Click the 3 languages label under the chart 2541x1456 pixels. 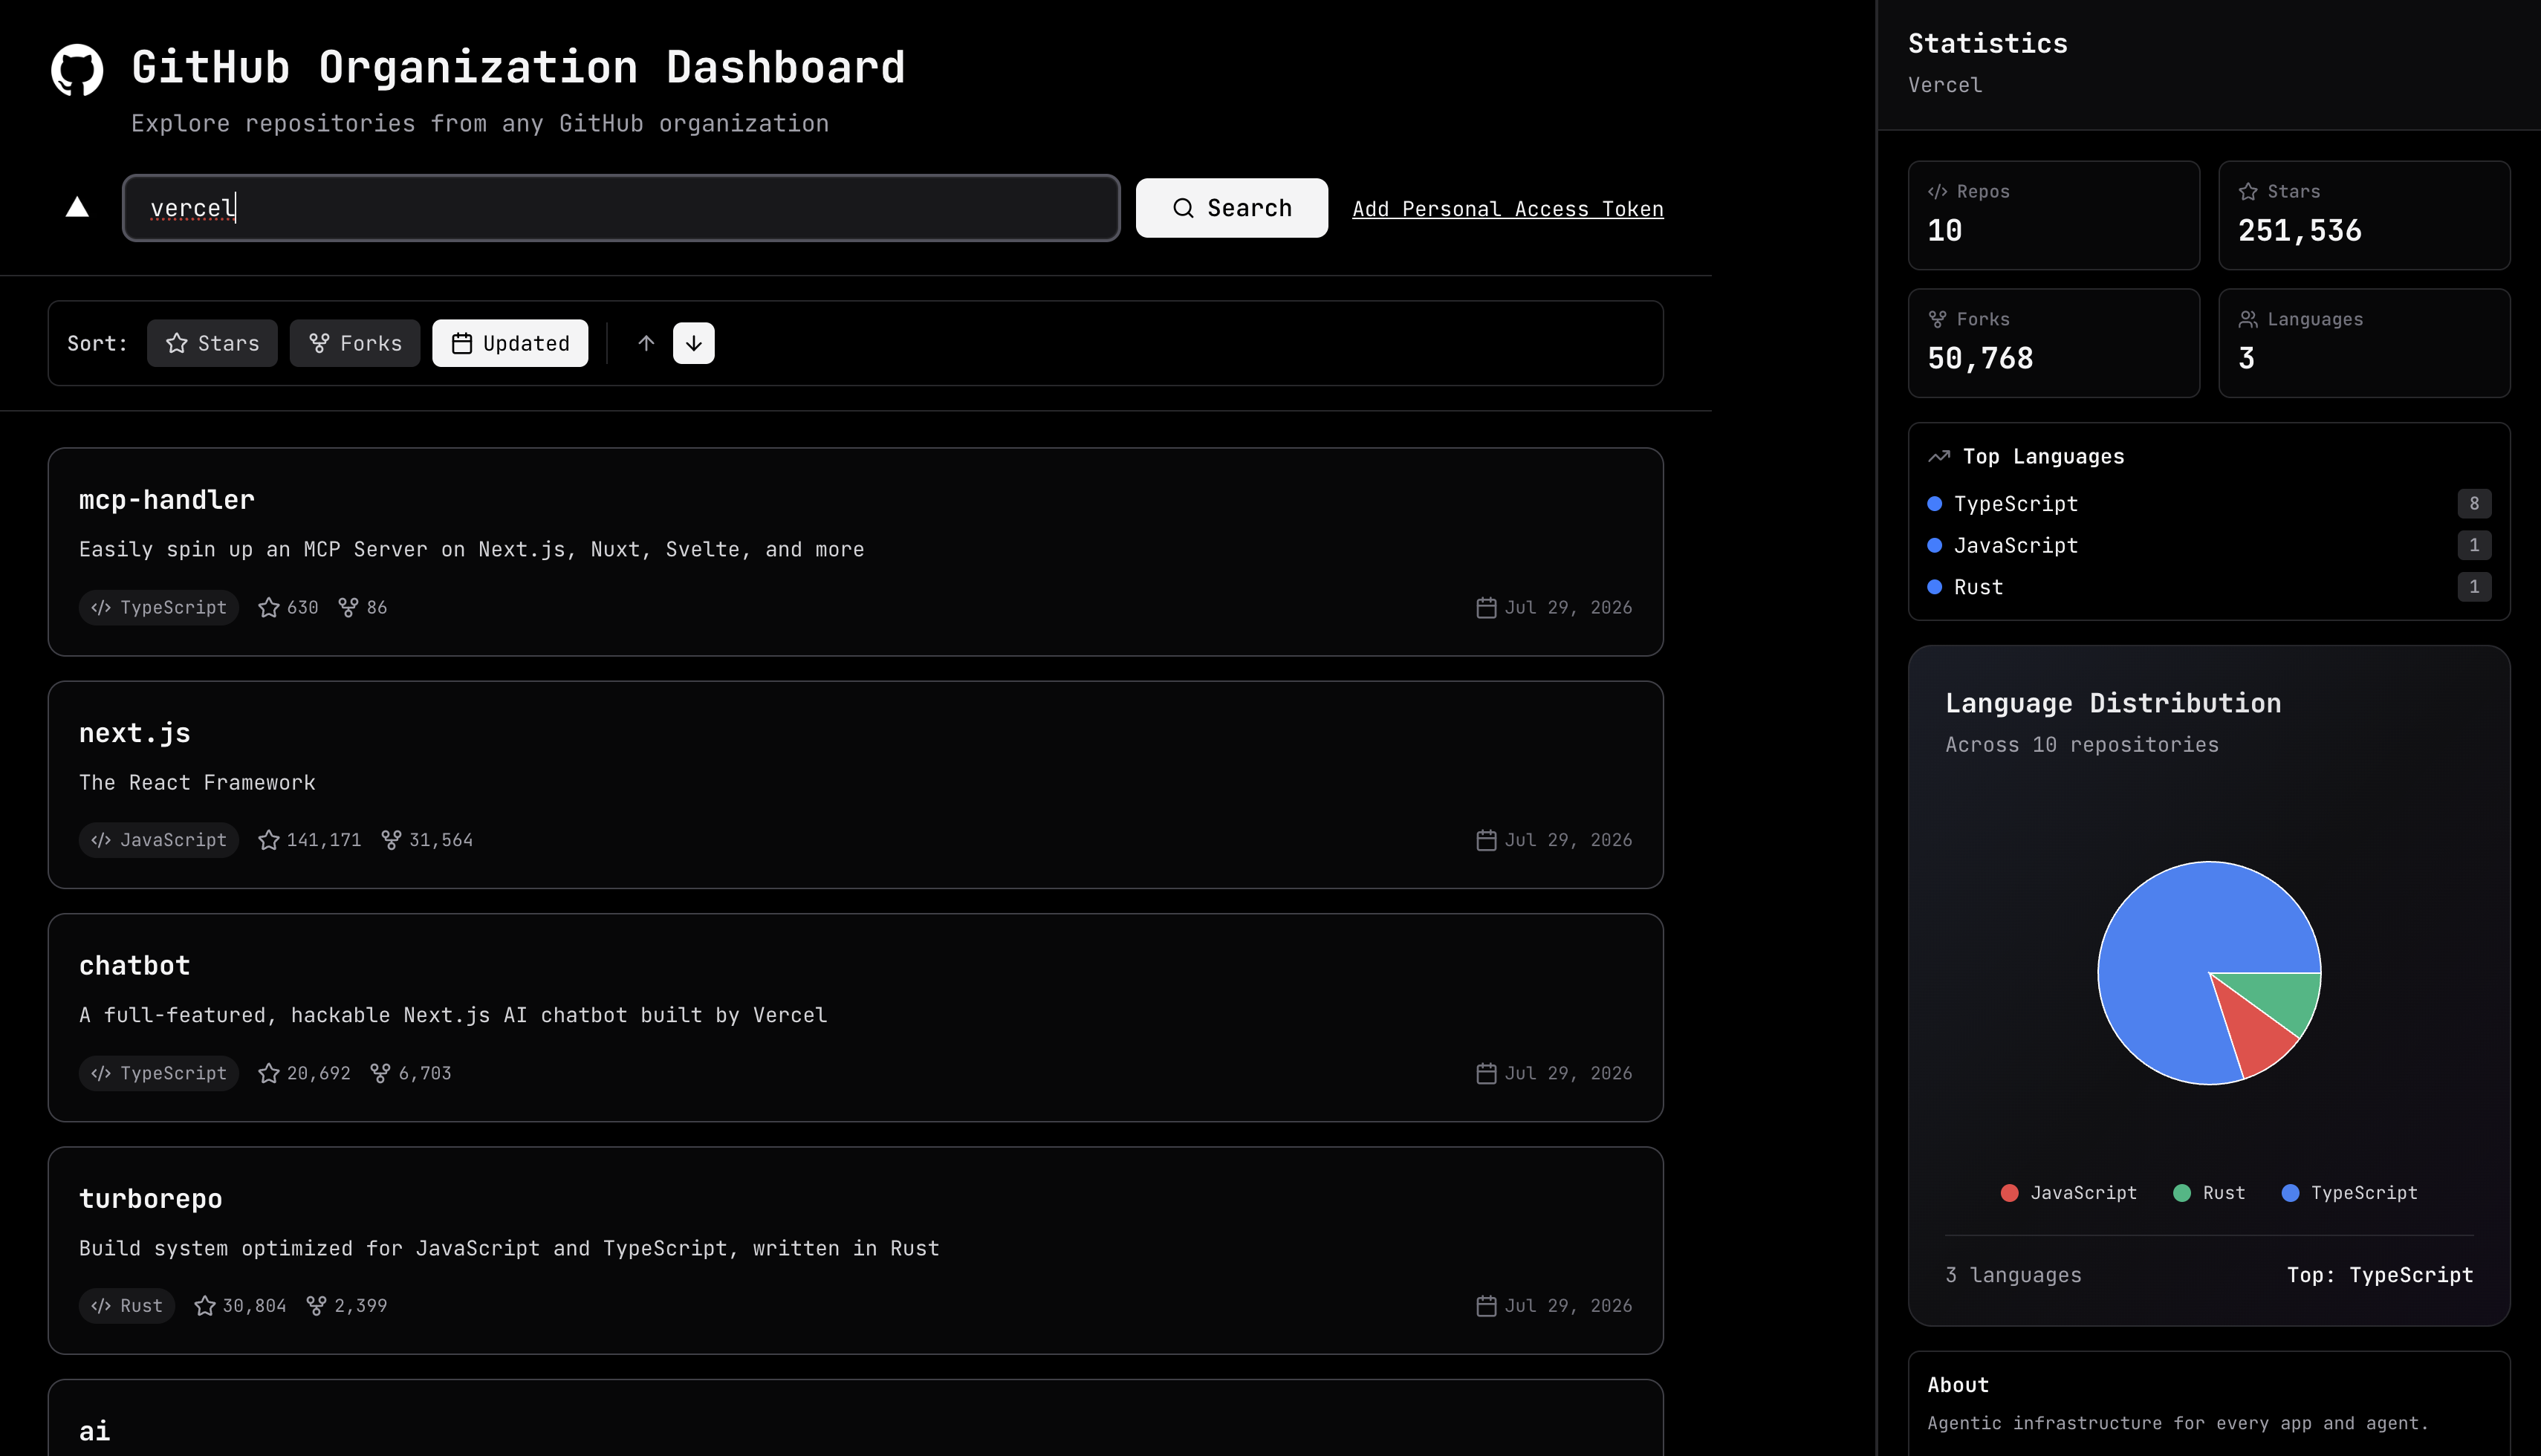pyautogui.click(x=2013, y=1275)
